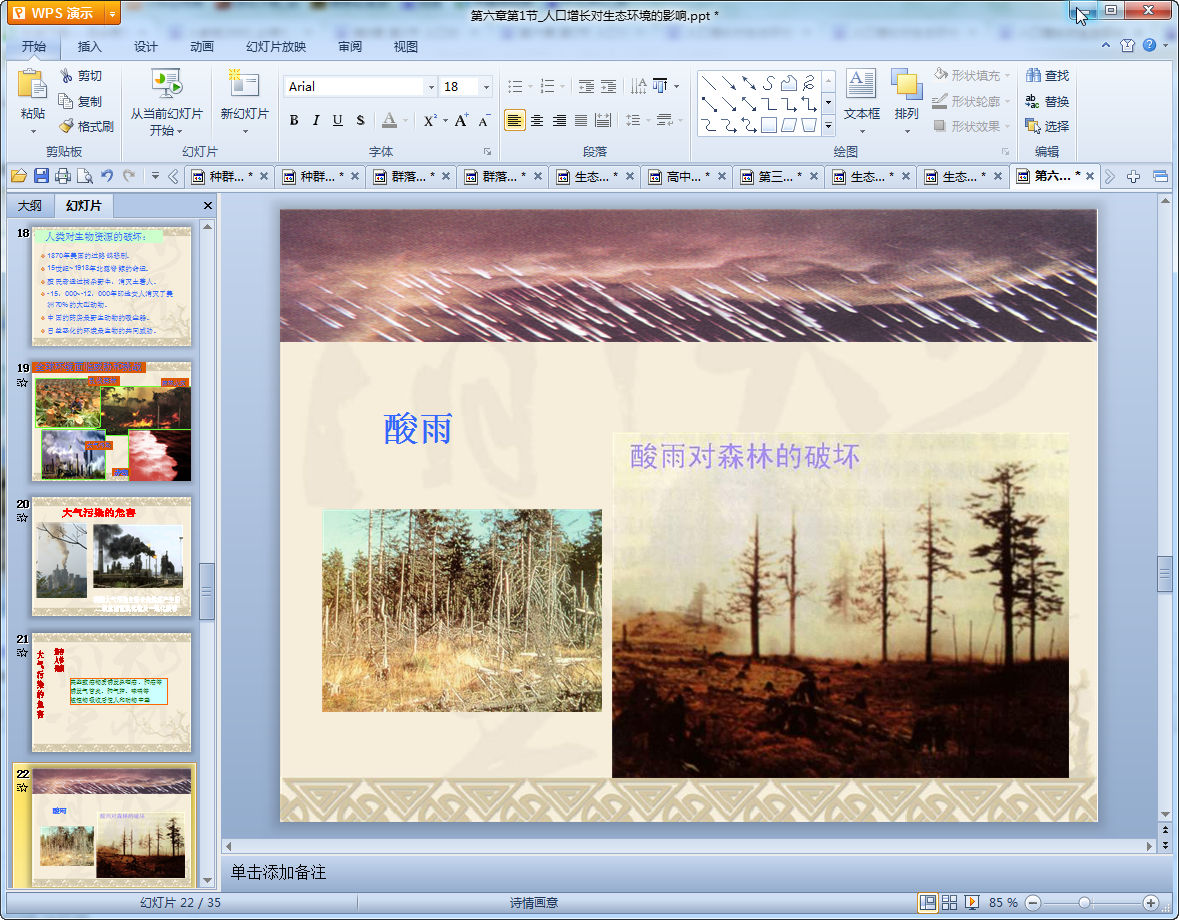This screenshot has width=1179, height=920.
Task: Click the font color A swatch
Action: click(x=389, y=120)
